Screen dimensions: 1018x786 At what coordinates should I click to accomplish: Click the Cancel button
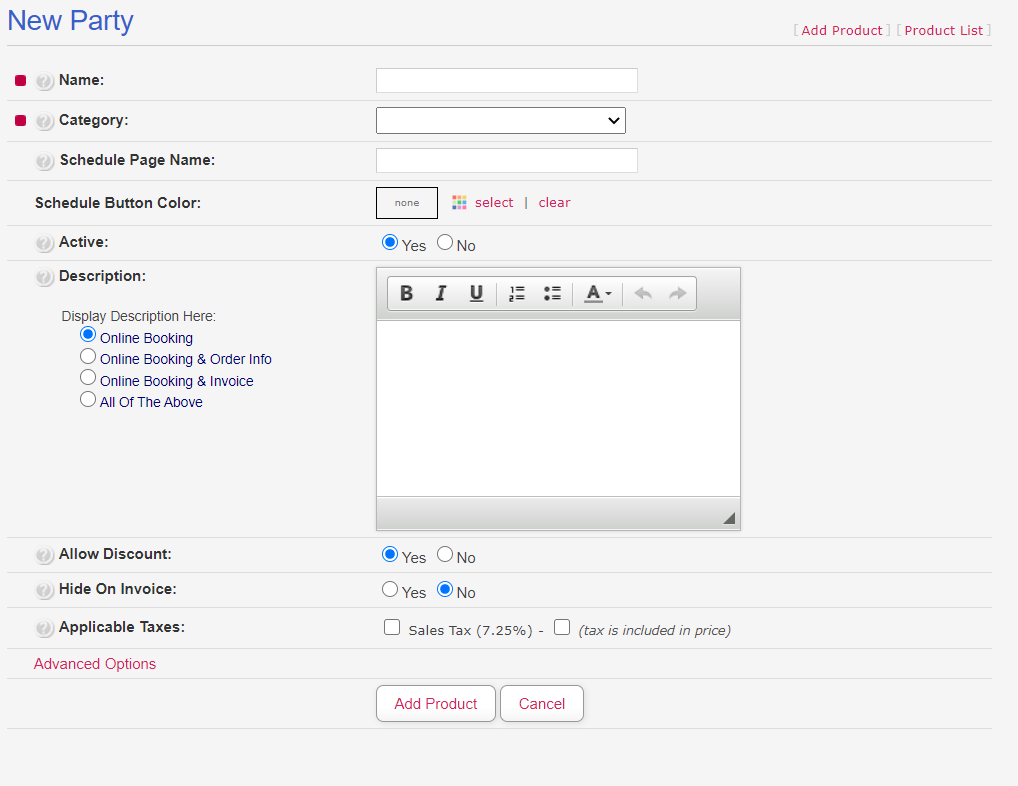[x=541, y=704]
